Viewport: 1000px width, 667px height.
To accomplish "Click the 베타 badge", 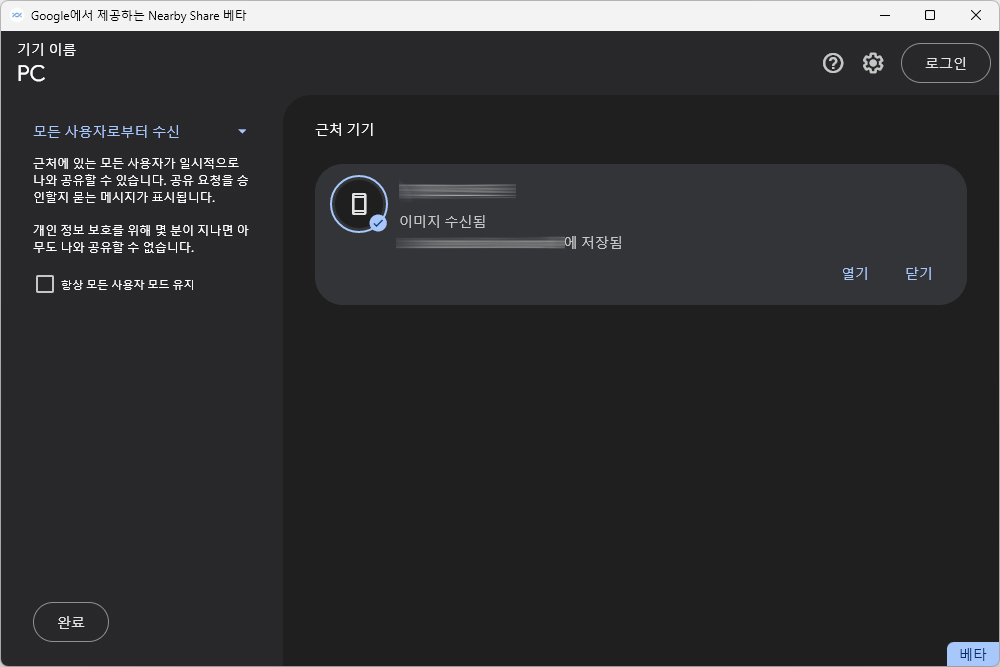I will tap(973, 654).
